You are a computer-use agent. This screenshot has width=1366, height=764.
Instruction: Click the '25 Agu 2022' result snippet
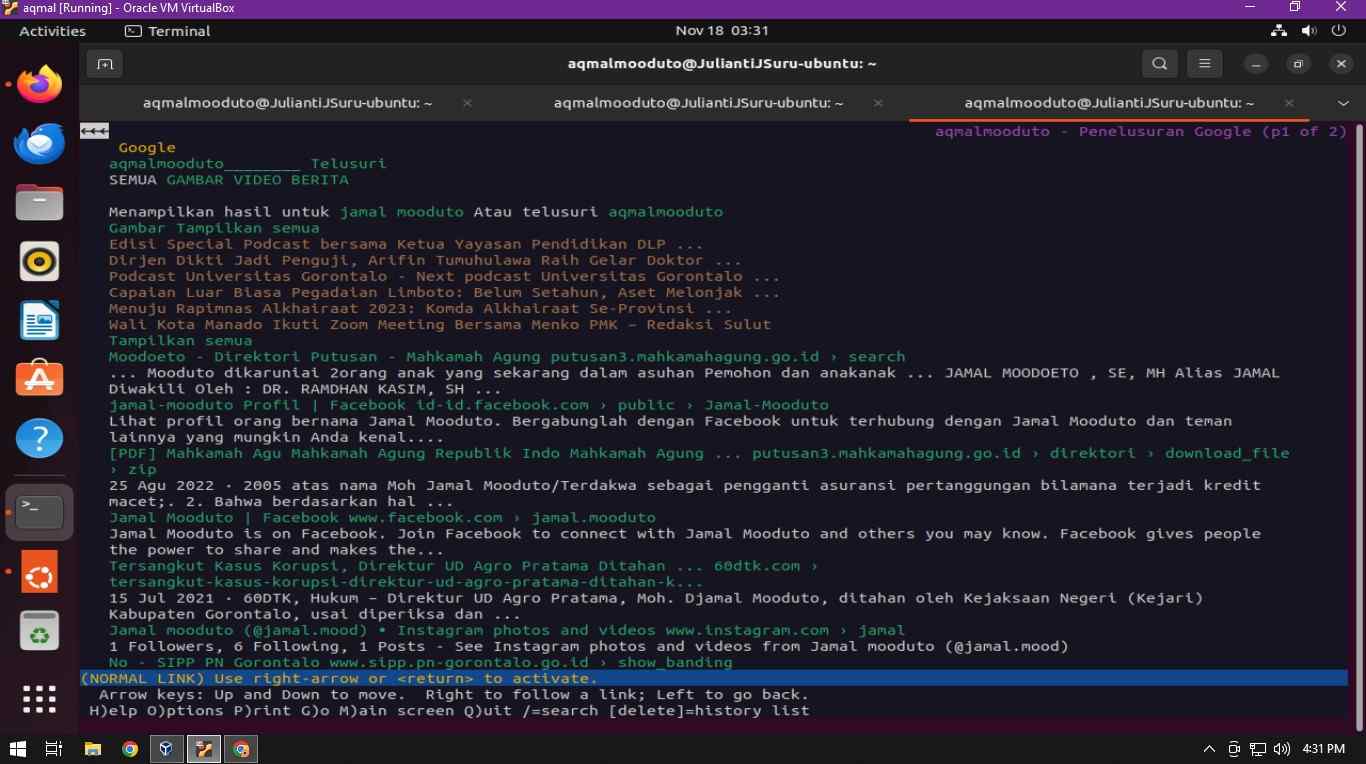point(685,493)
